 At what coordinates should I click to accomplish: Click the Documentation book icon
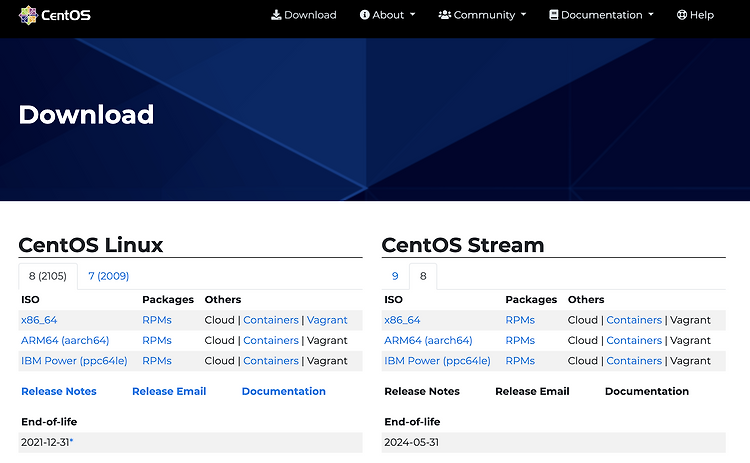[x=553, y=15]
